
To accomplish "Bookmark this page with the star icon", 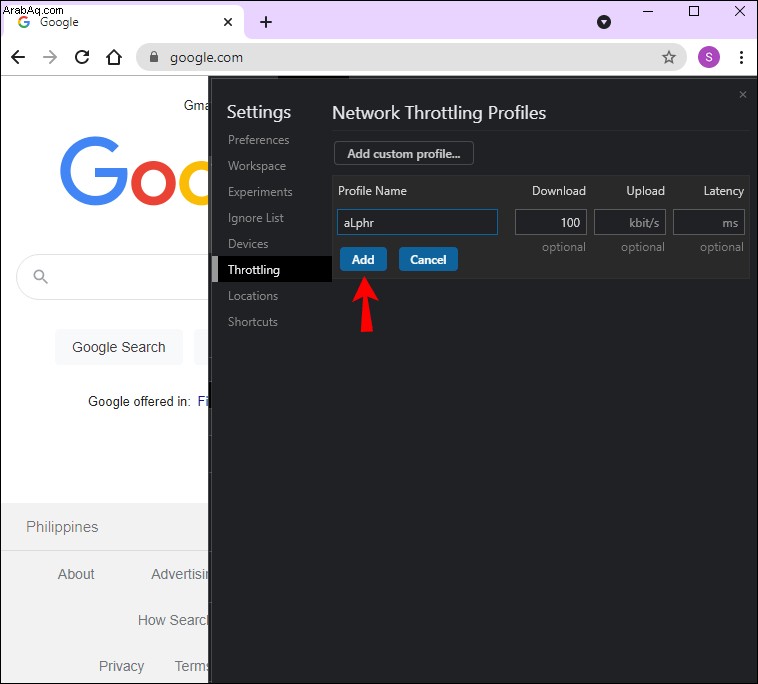I will (x=669, y=57).
